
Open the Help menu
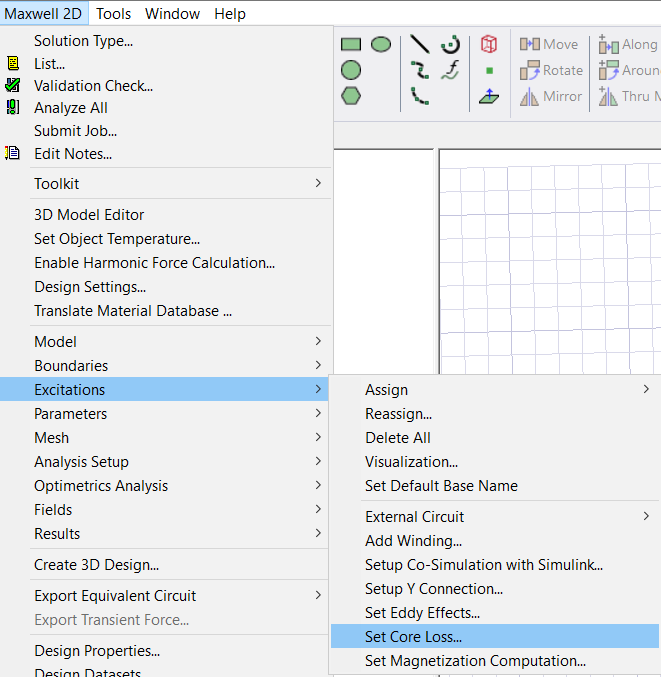(230, 14)
